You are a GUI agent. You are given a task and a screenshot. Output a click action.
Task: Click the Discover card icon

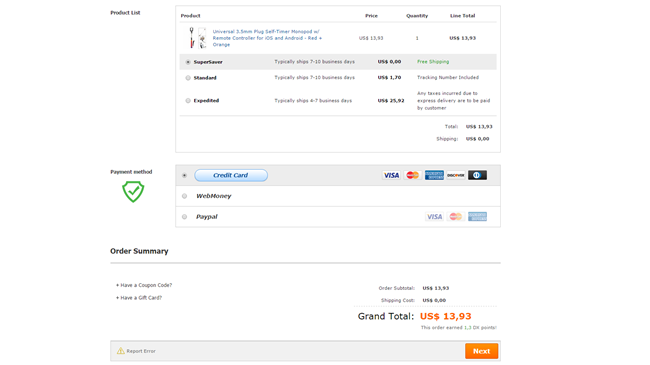pos(456,175)
